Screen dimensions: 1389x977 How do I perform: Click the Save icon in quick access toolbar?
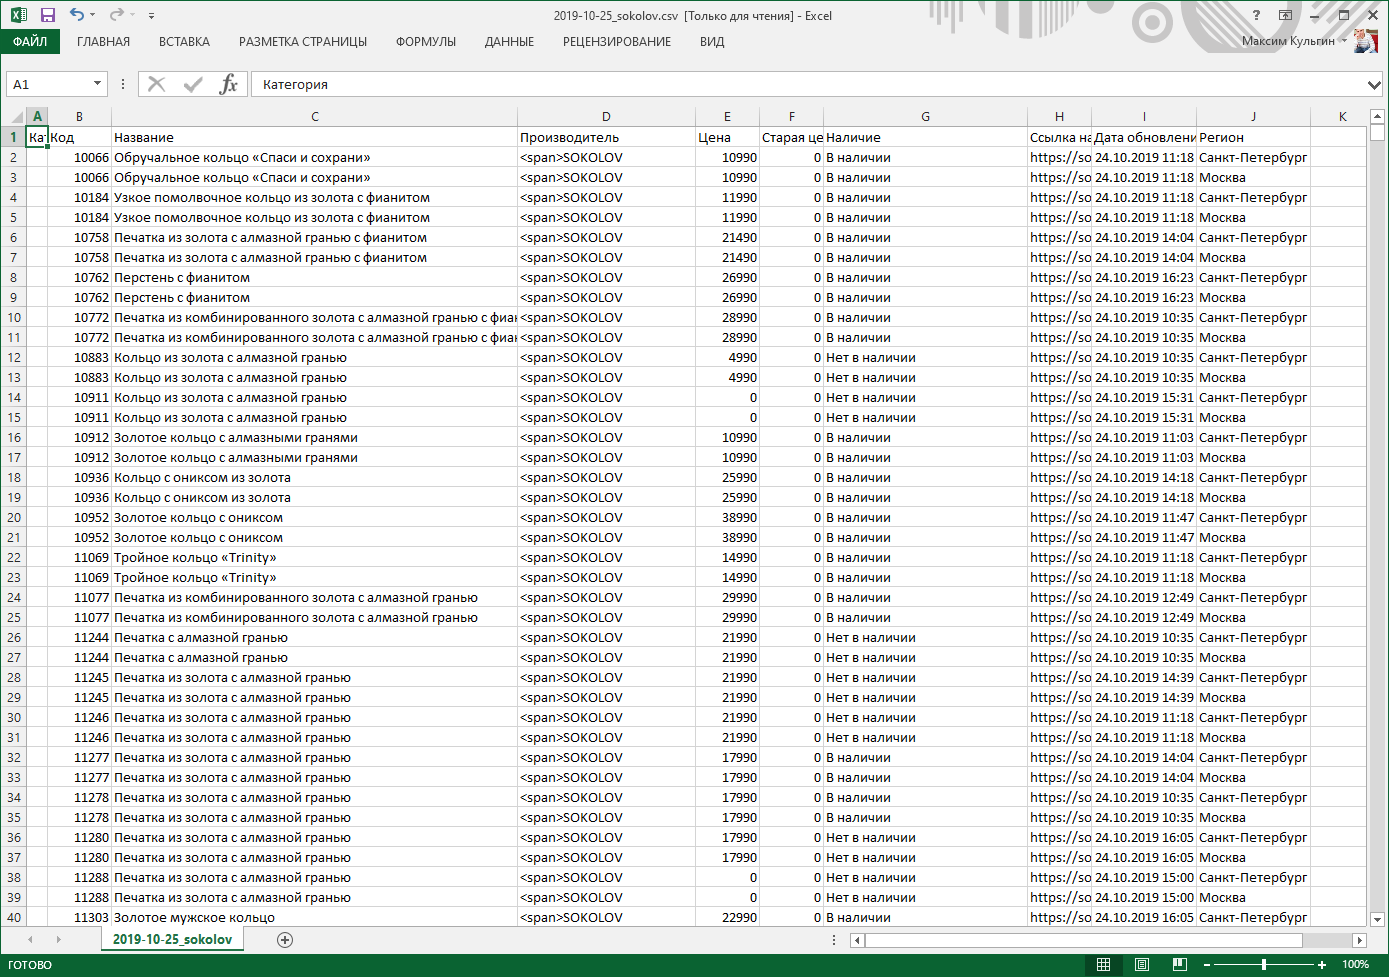47,15
